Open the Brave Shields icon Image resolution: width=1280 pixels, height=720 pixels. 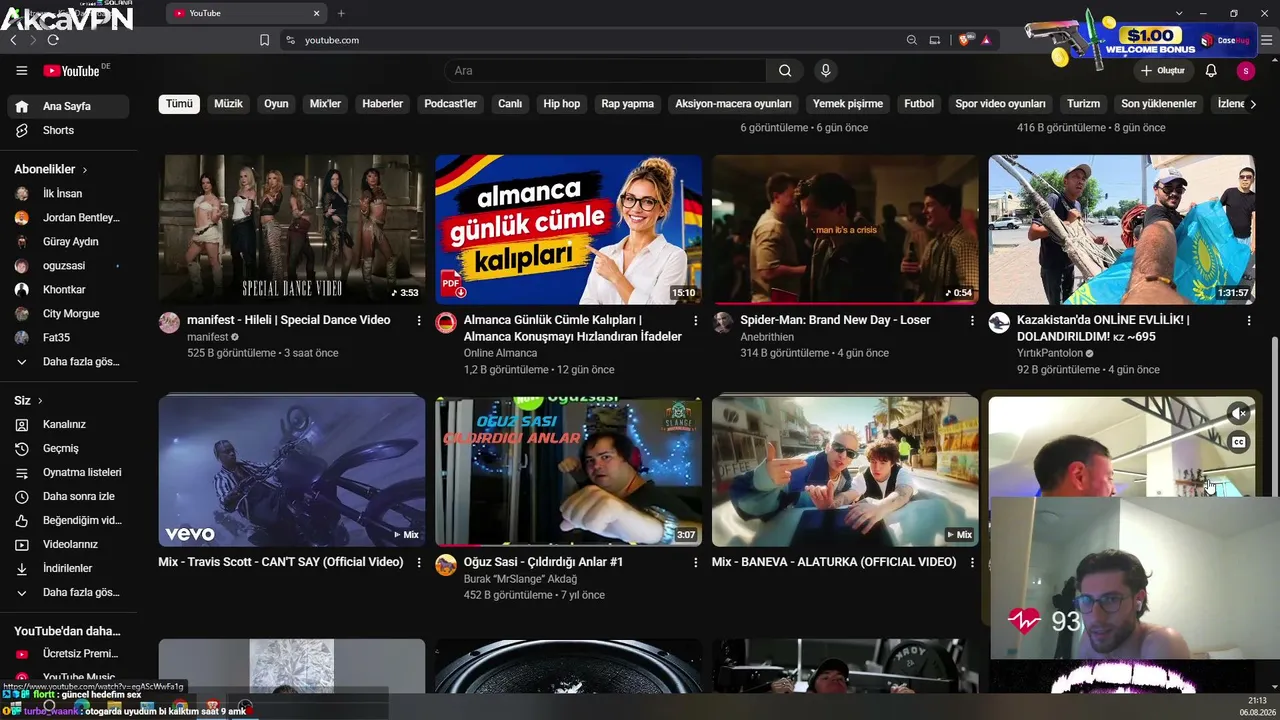tap(965, 40)
